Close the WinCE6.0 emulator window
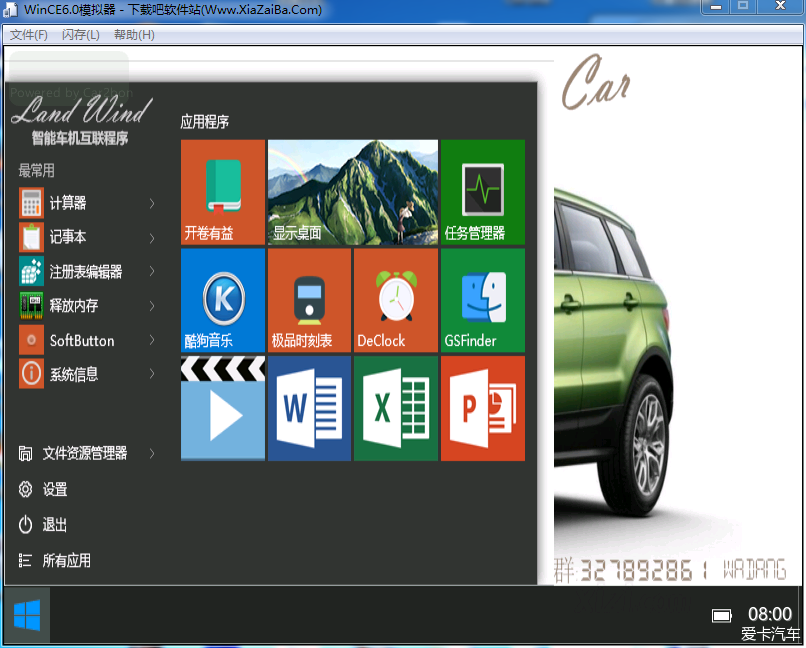Viewport: 806px width, 648px height. (x=780, y=6)
